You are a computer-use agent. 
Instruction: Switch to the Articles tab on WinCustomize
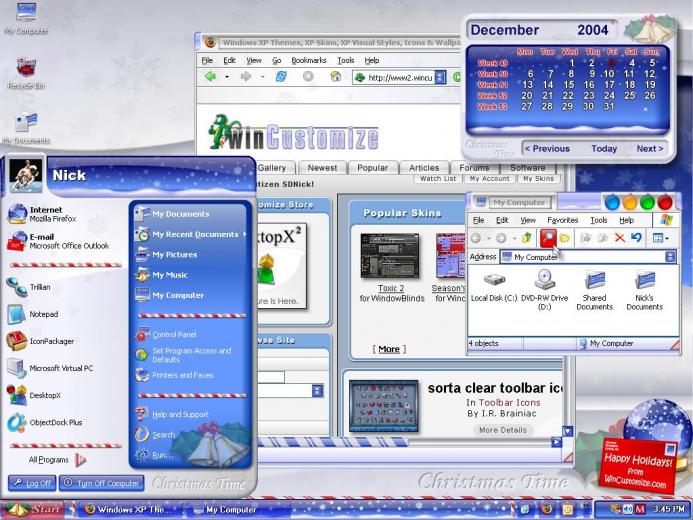pos(424,168)
